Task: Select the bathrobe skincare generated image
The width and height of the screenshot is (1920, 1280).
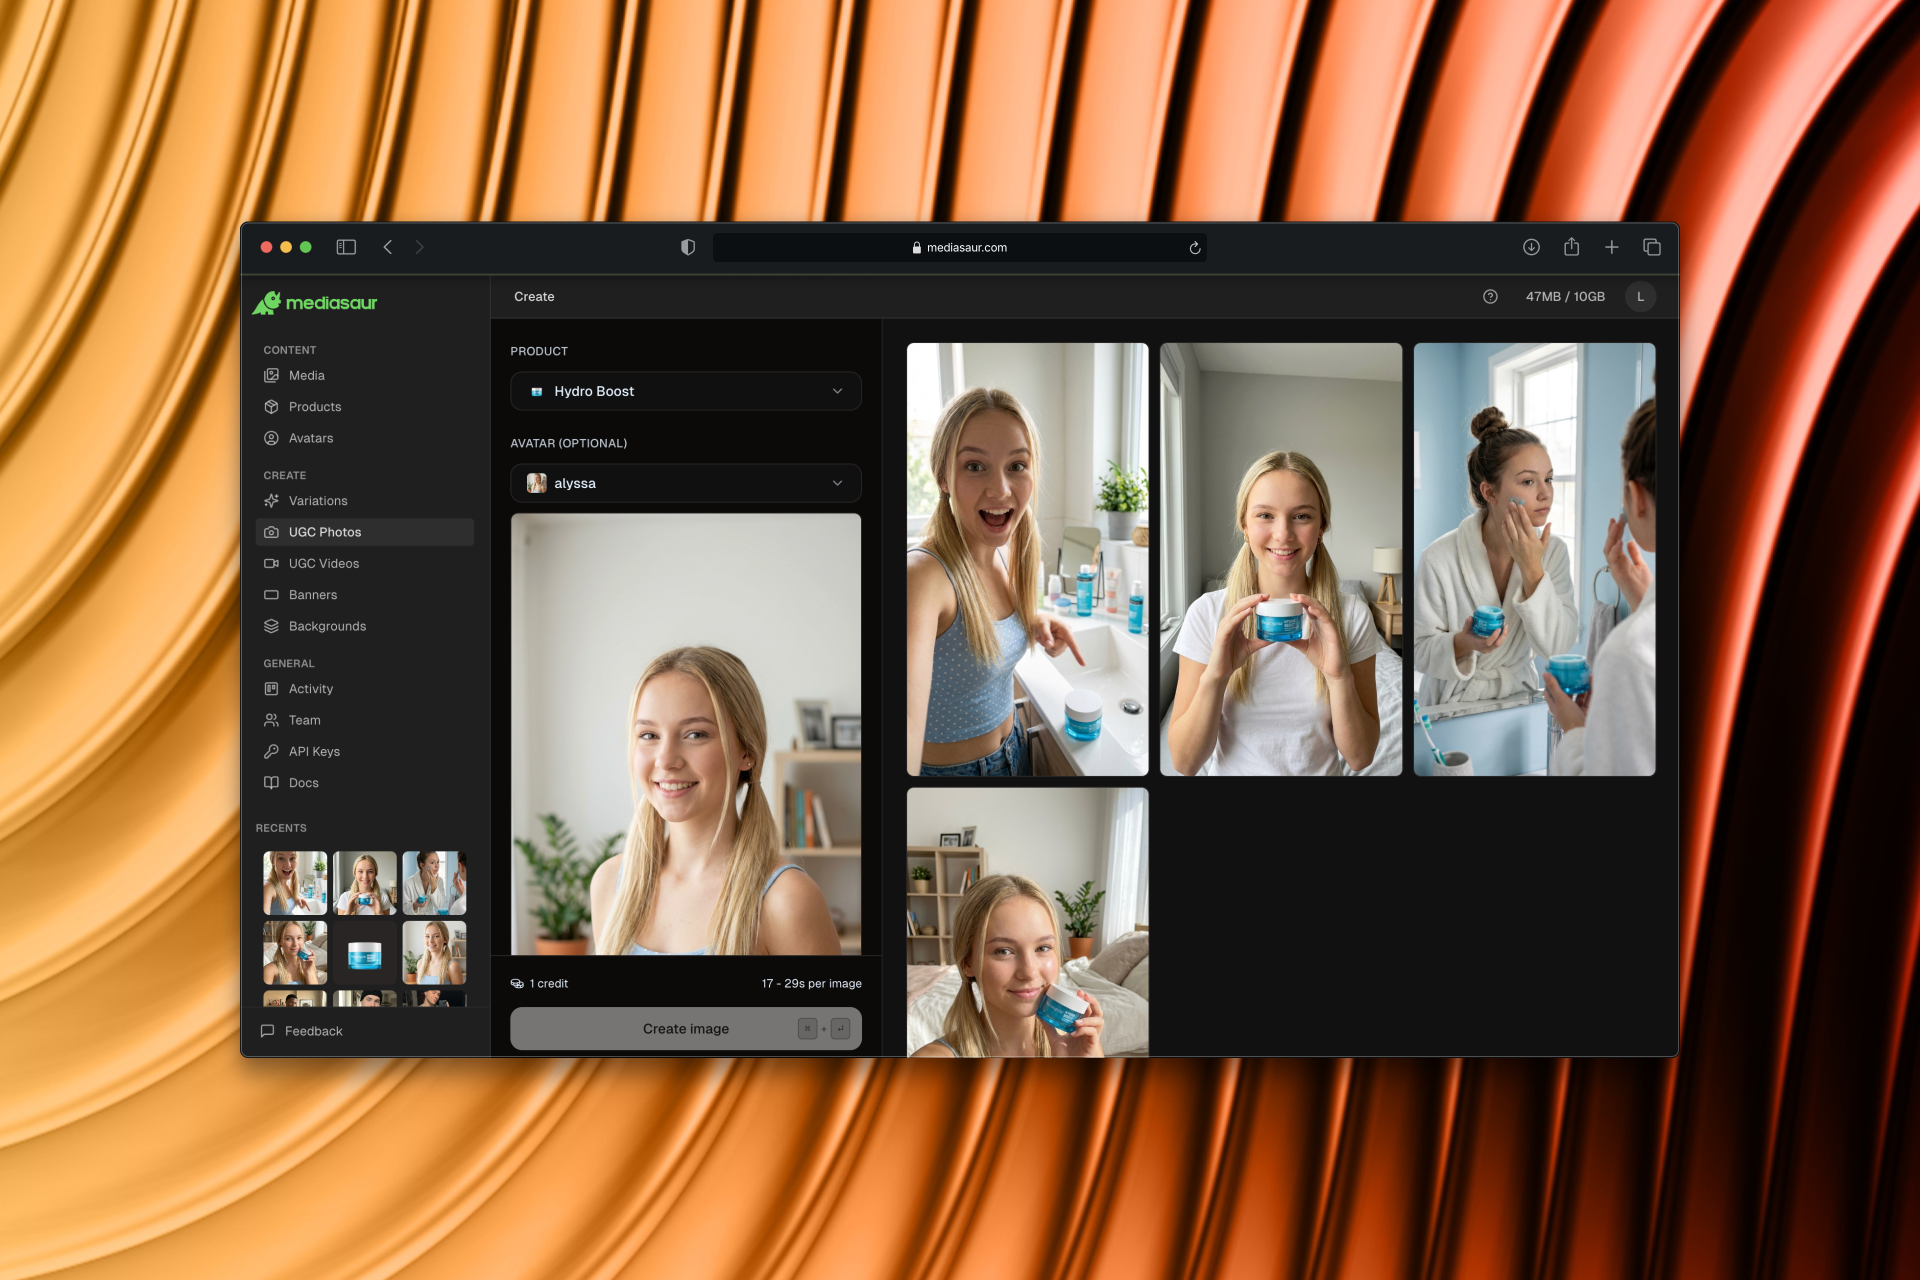Action: [1534, 559]
